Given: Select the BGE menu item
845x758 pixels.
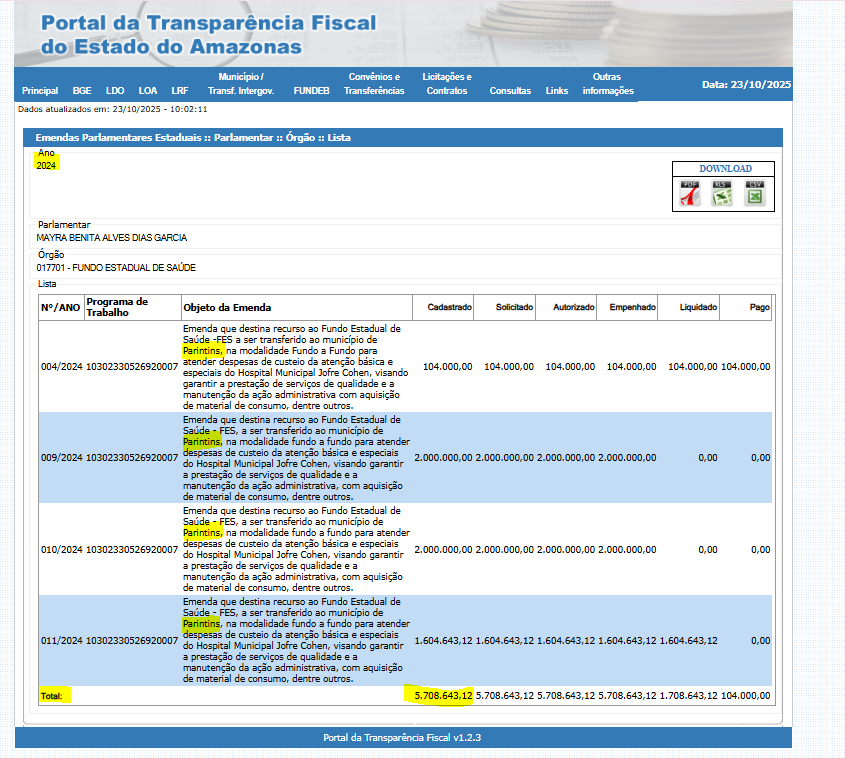Looking at the screenshot, I should click(x=82, y=90).
